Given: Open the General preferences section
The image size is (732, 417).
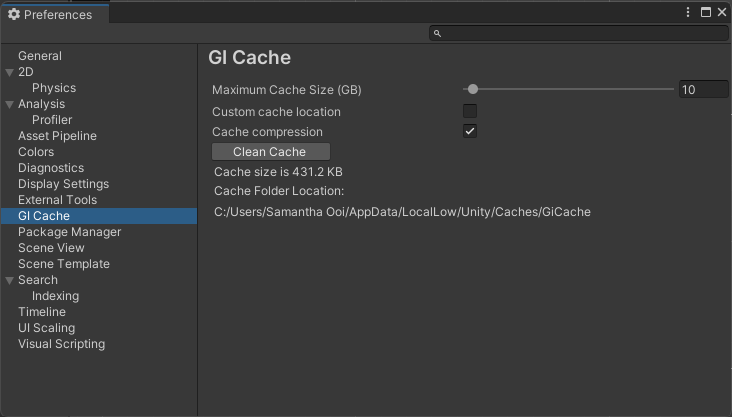Looking at the screenshot, I should point(40,56).
